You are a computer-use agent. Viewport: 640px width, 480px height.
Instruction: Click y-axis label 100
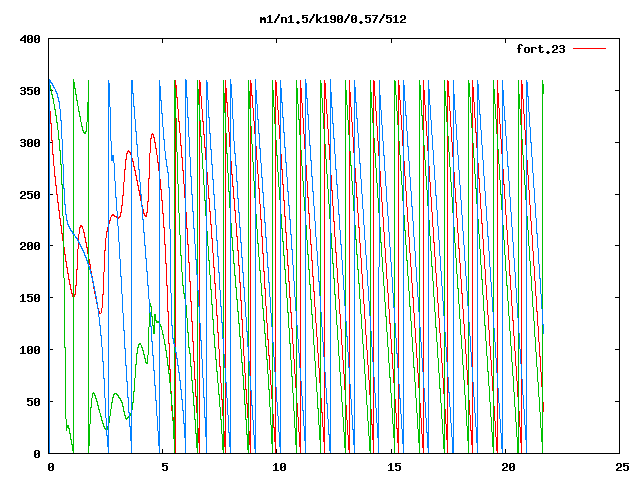(30, 350)
